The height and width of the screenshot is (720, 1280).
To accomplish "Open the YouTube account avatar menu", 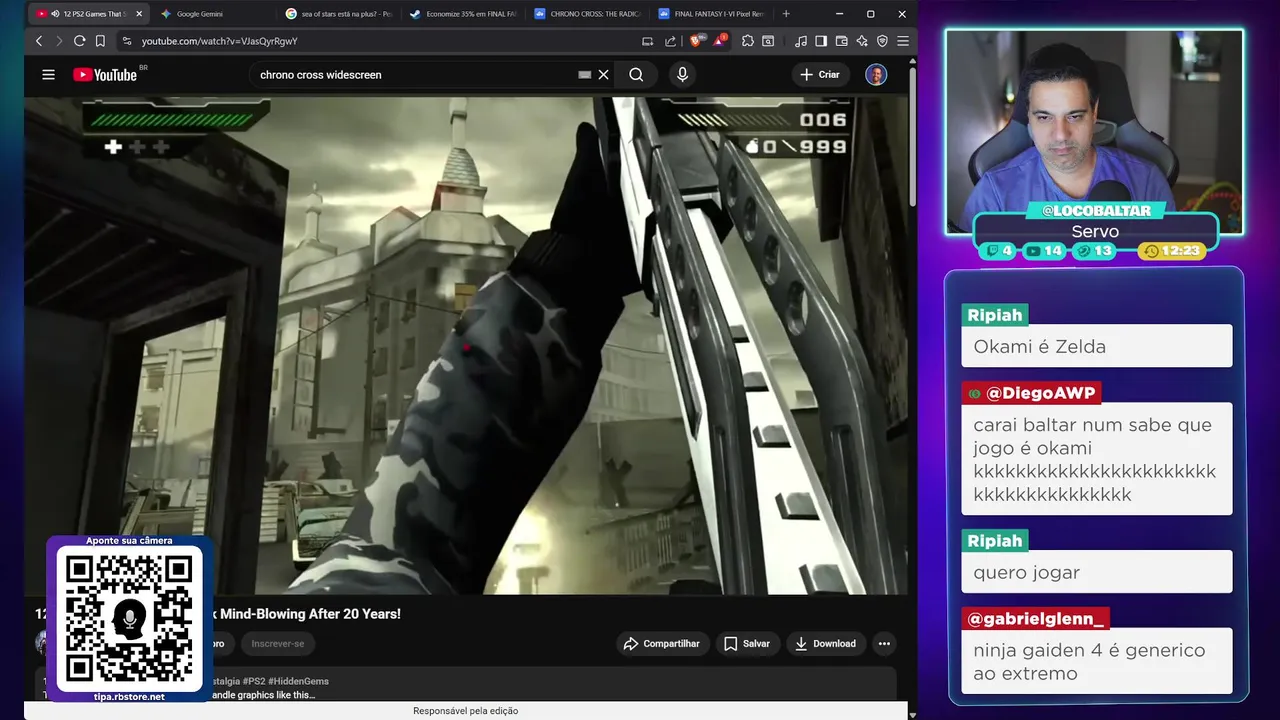I will [876, 75].
